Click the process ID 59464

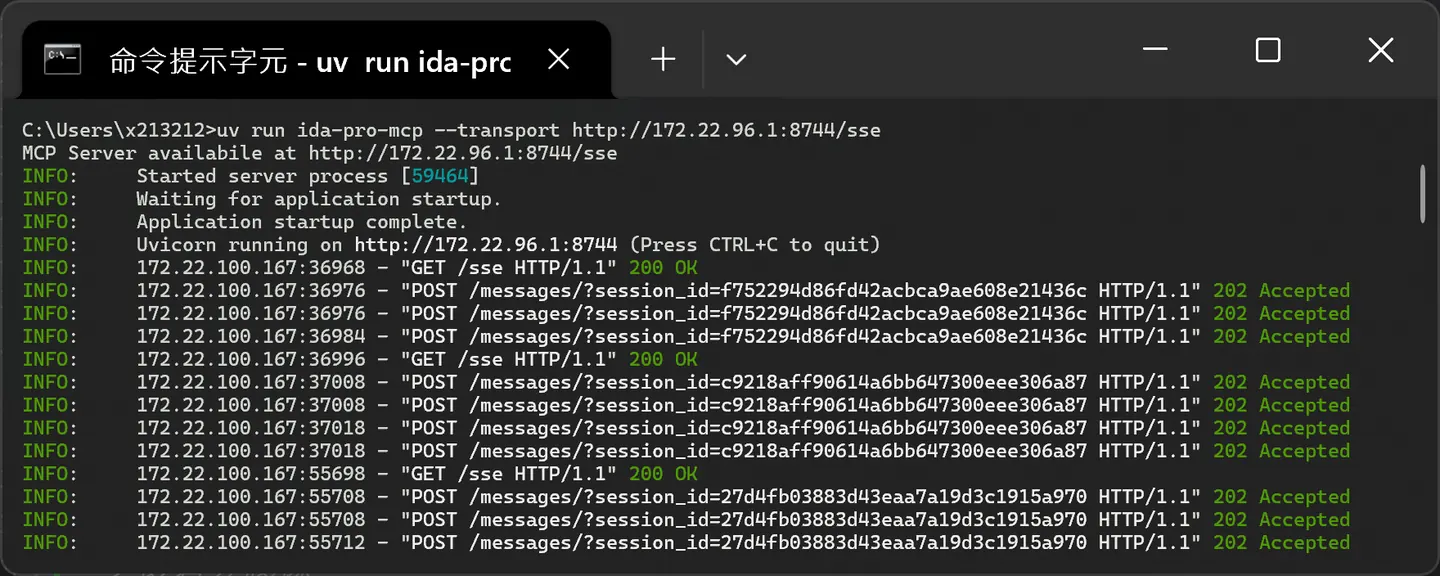440,176
